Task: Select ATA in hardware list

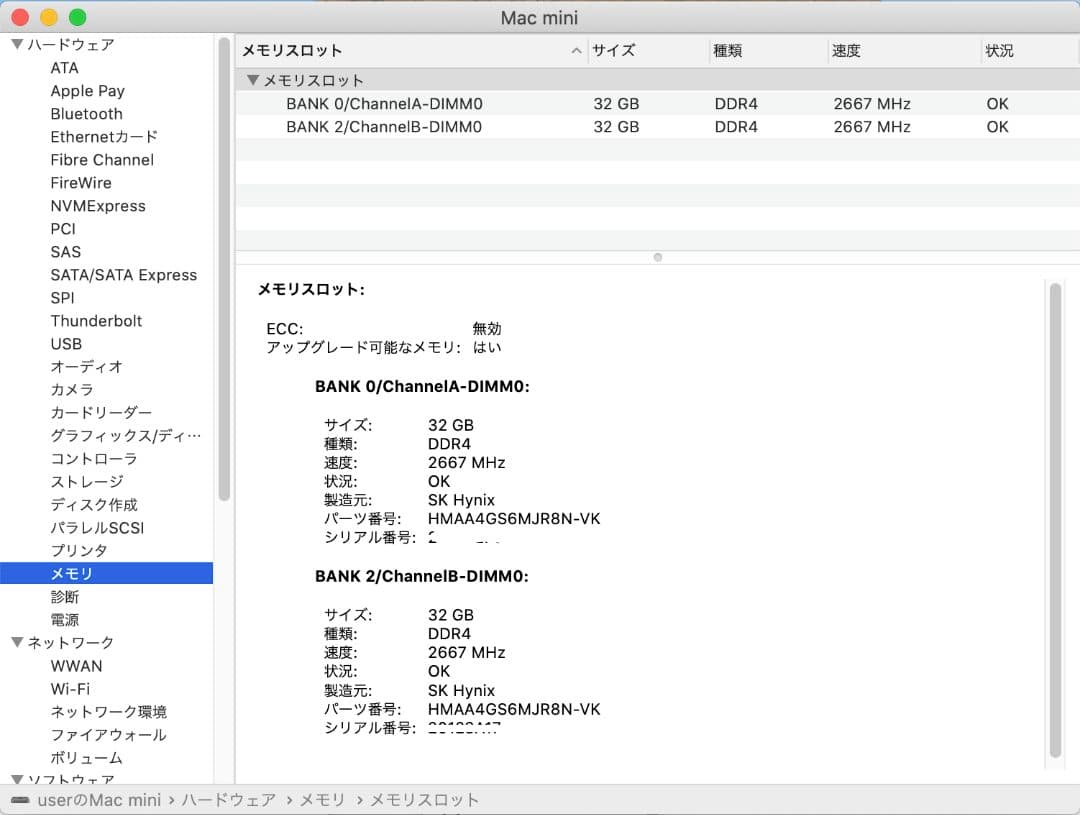Action: (x=65, y=68)
